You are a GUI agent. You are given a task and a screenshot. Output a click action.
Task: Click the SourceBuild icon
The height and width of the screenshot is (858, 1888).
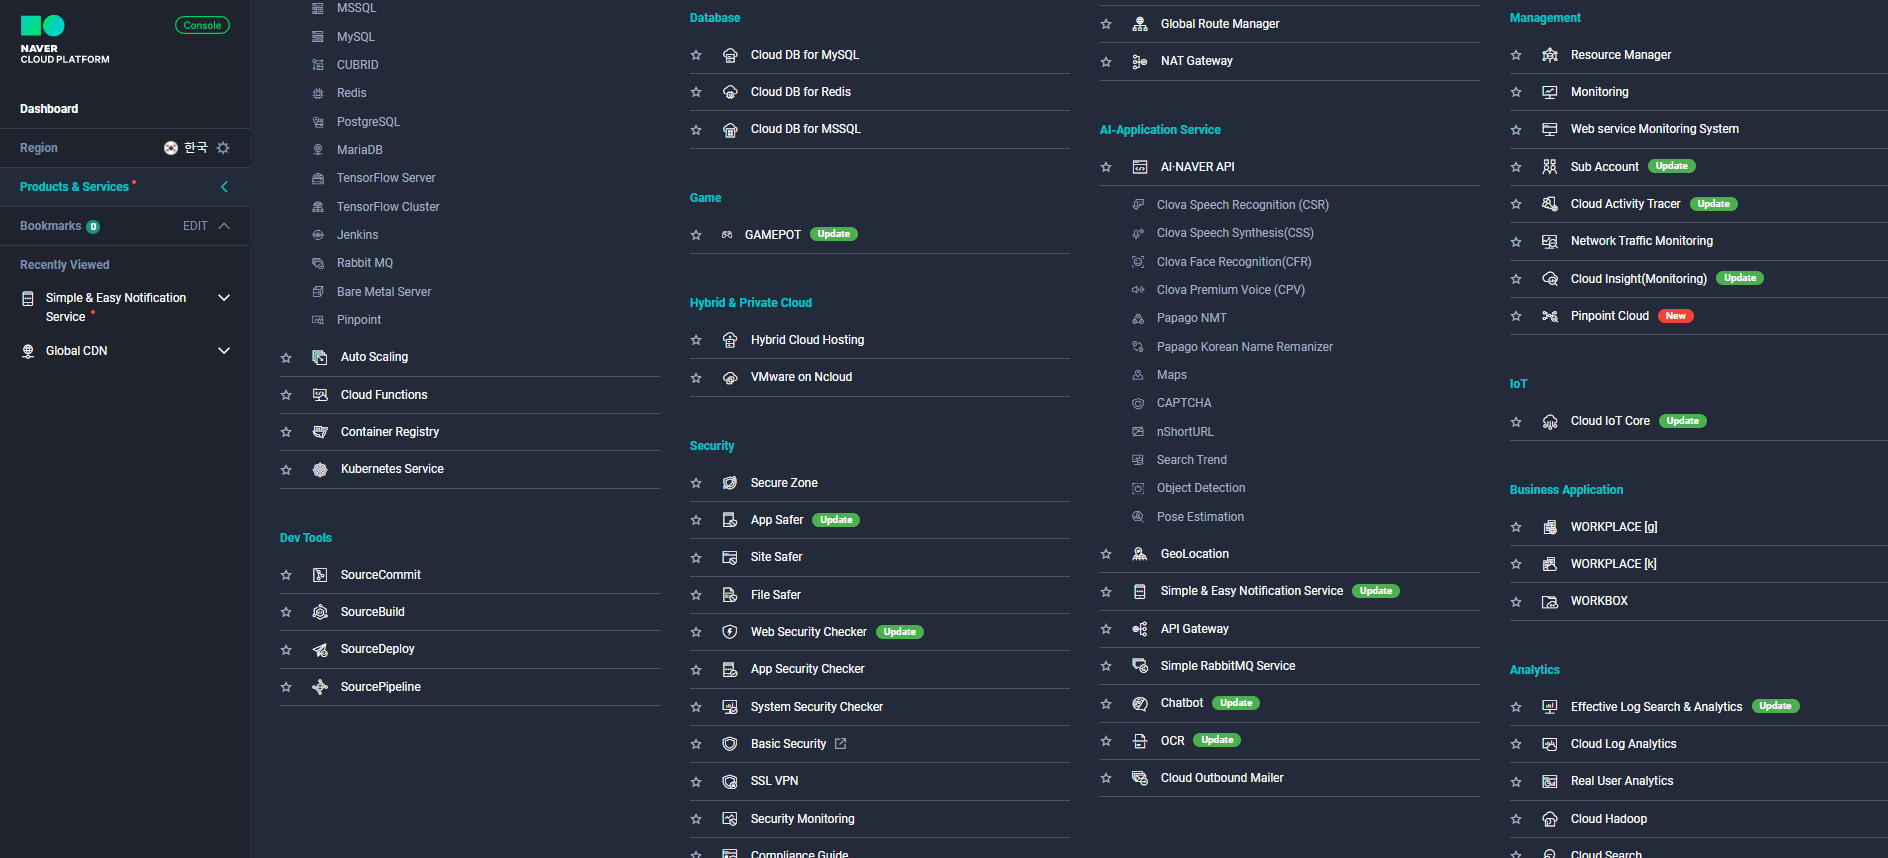320,612
